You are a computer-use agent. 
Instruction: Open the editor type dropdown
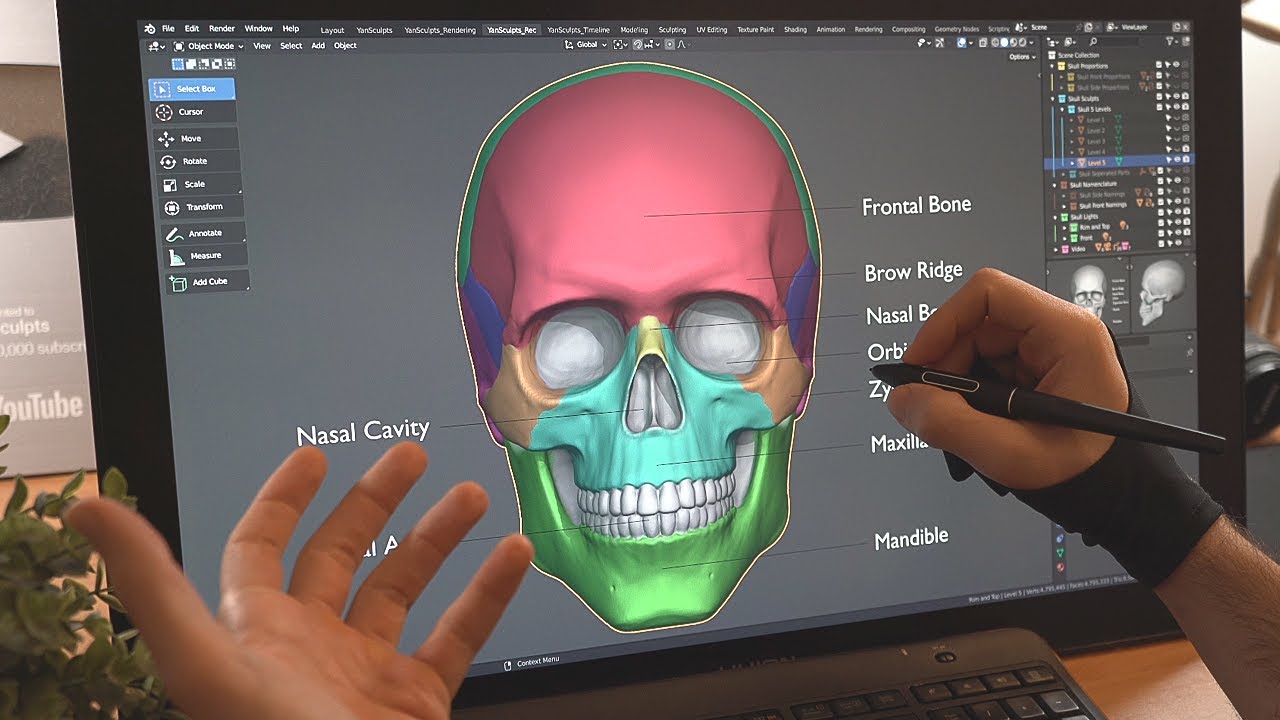click(157, 46)
